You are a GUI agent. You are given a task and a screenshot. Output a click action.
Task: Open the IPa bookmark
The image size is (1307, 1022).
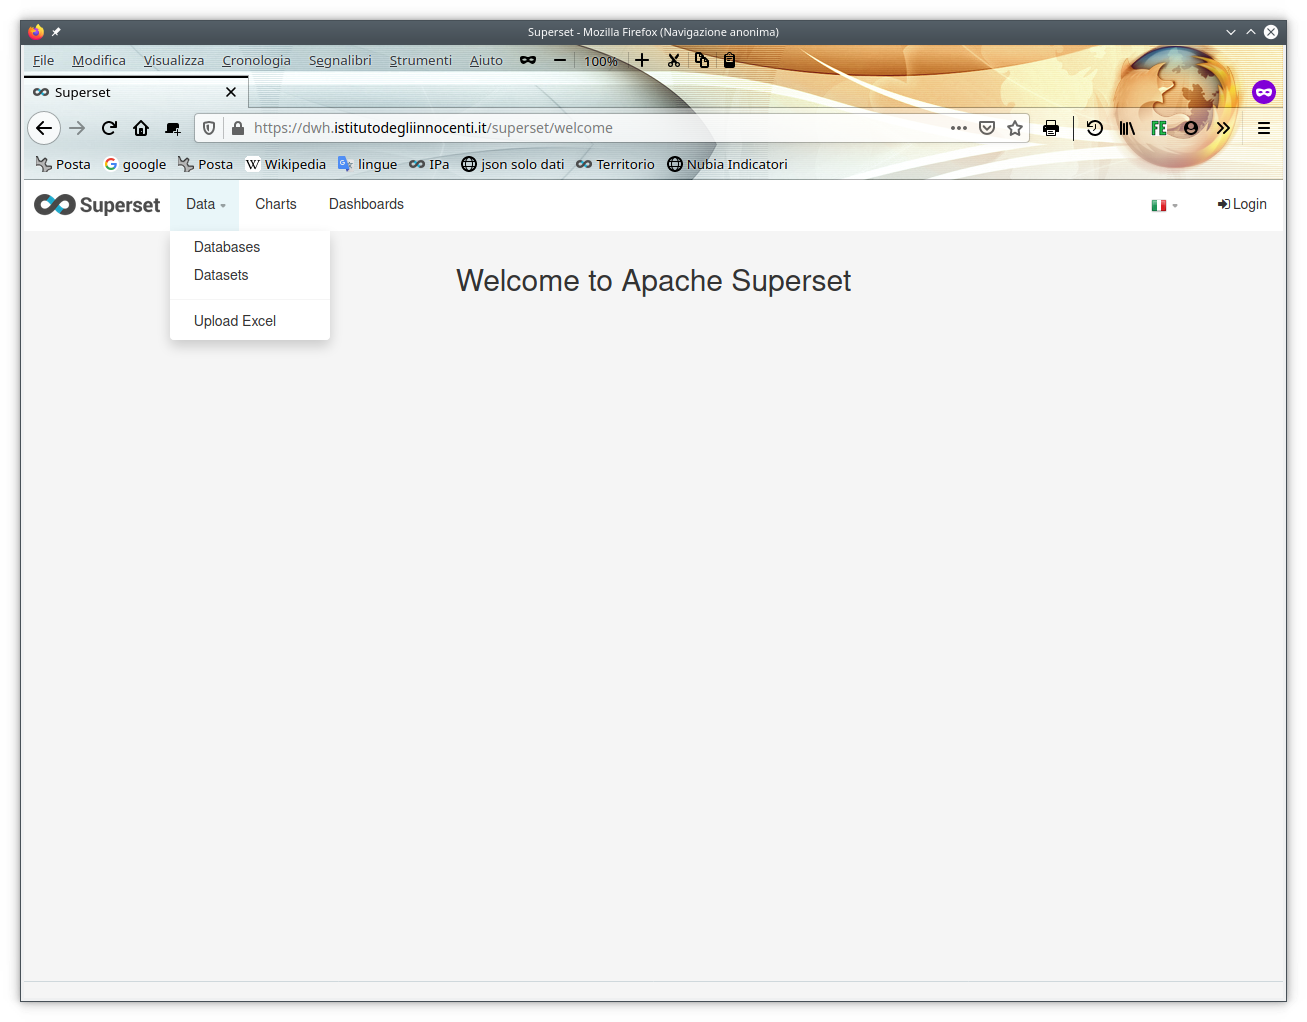point(429,164)
